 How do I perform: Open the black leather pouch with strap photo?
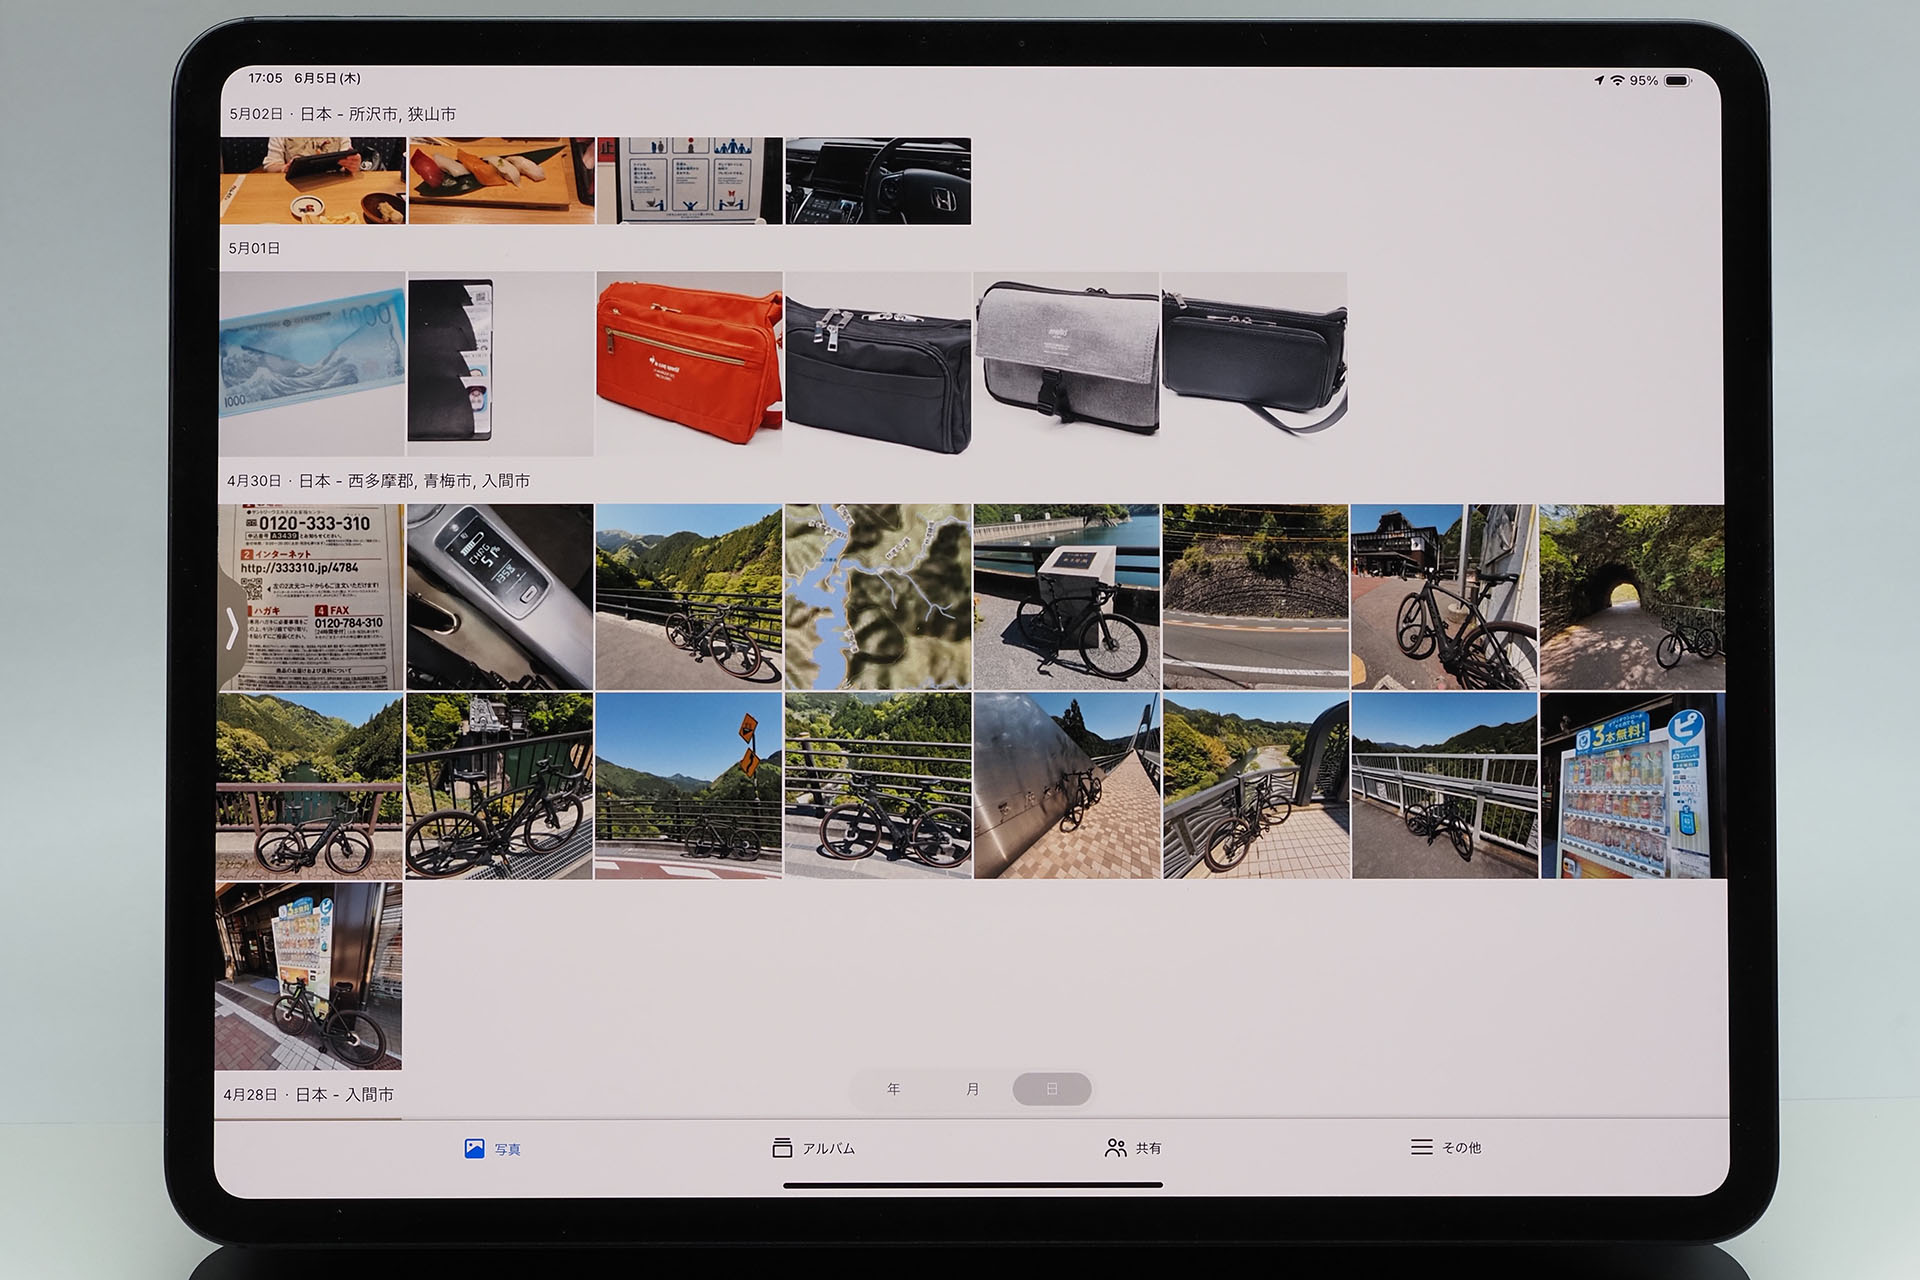point(1254,364)
